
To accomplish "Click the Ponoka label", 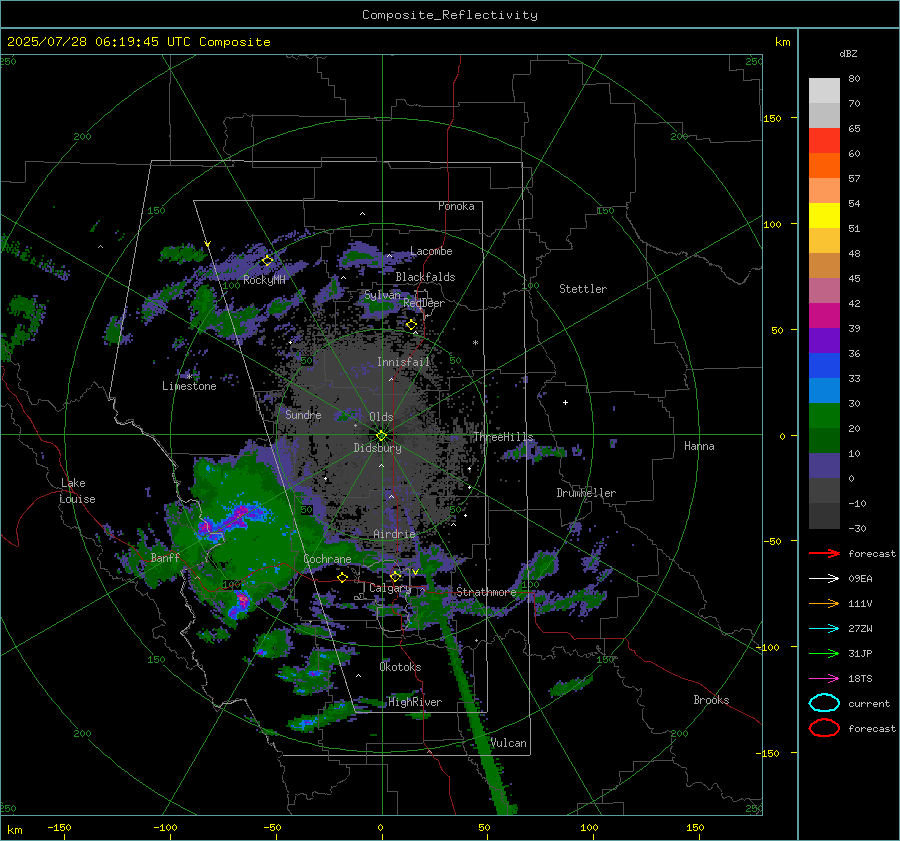I will pyautogui.click(x=456, y=206).
